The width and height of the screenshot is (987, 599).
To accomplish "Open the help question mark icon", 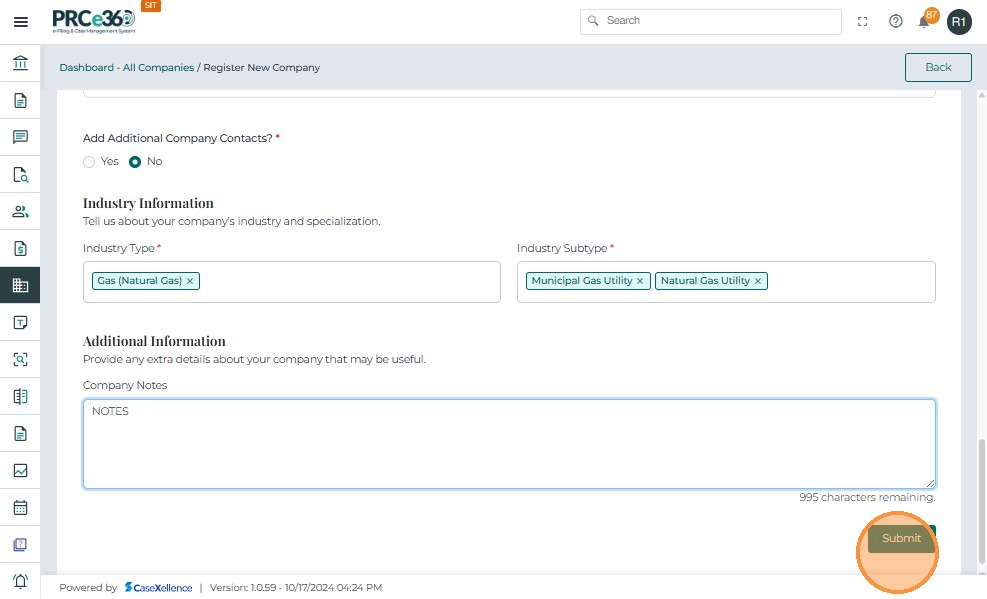I will point(896,22).
